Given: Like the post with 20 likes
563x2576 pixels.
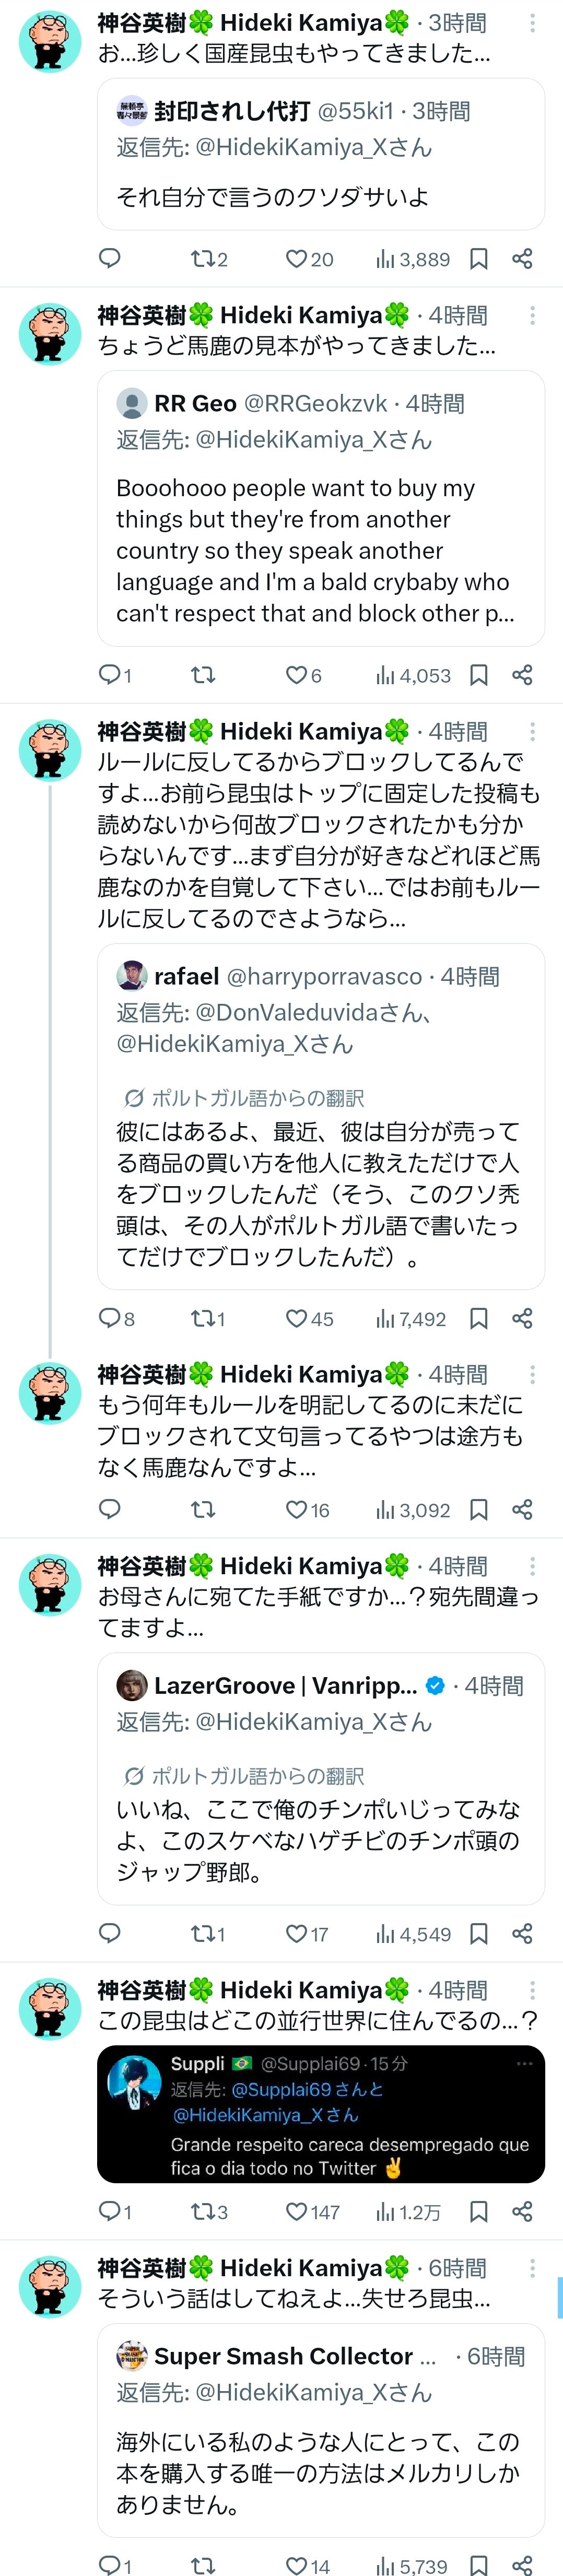Looking at the screenshot, I should pos(297,259).
